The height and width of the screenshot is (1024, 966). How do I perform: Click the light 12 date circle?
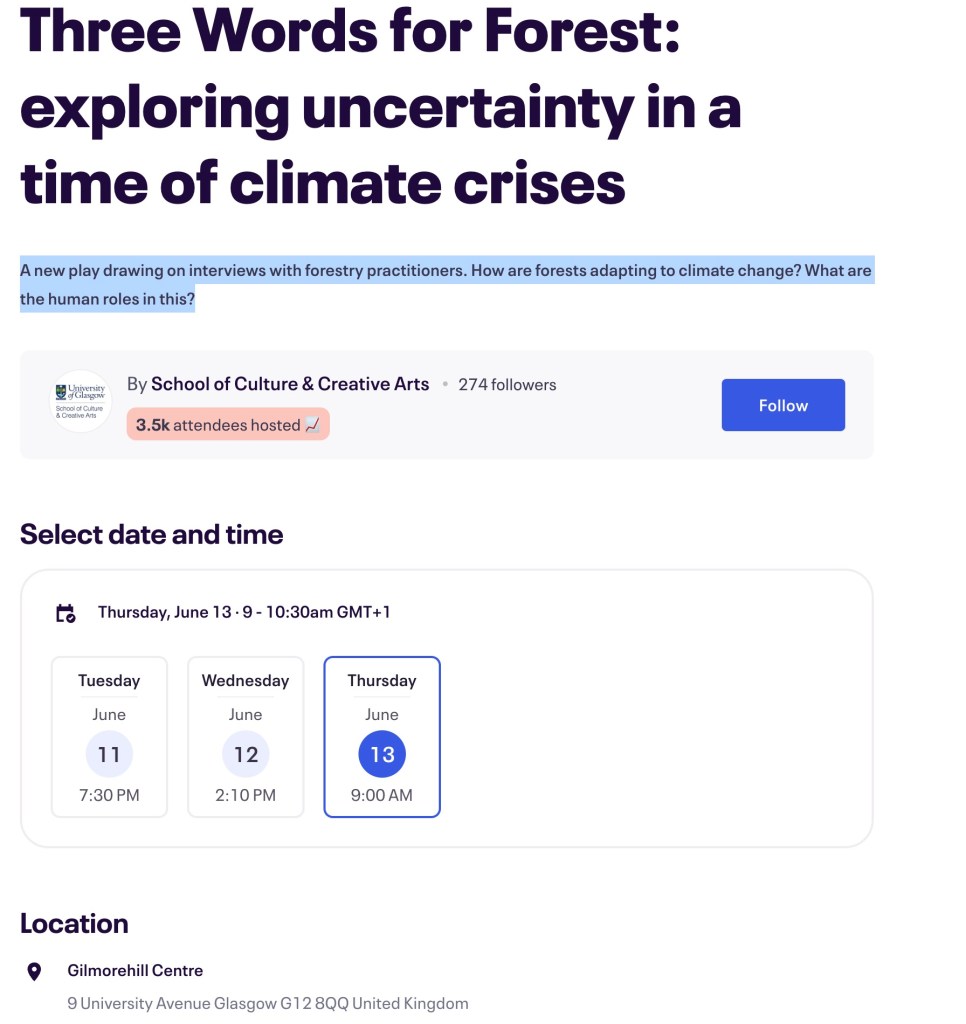pos(246,754)
